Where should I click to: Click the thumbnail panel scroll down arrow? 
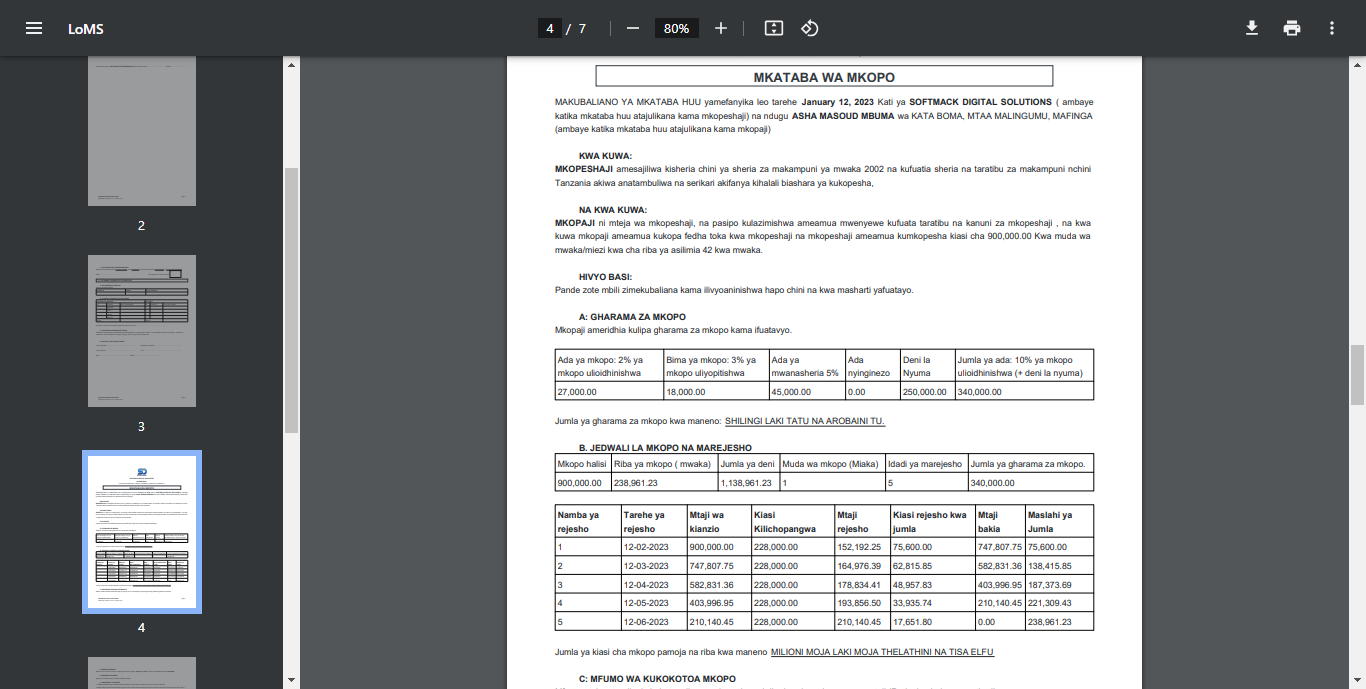point(292,680)
